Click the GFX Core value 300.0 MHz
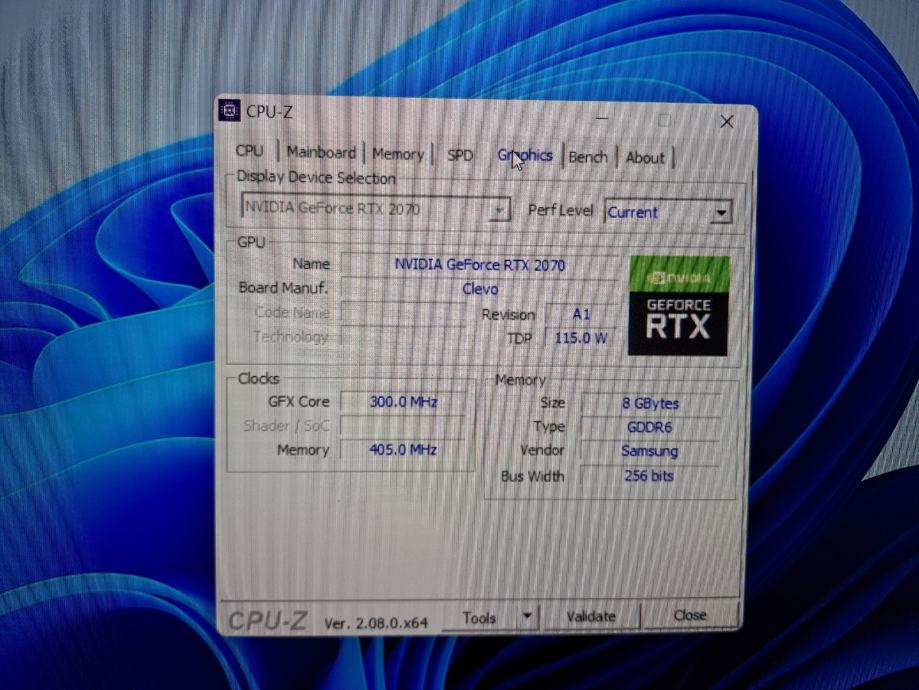This screenshot has width=919, height=690. coord(404,402)
